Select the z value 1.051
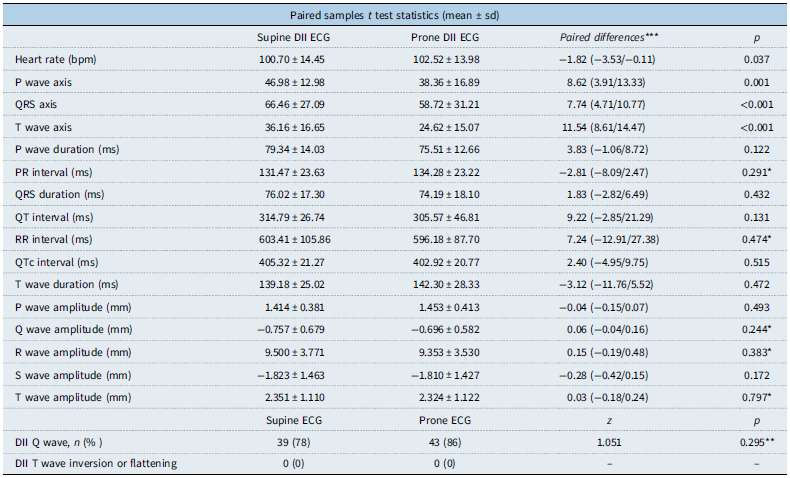Viewport: 790px width, 478px height. tap(609, 443)
